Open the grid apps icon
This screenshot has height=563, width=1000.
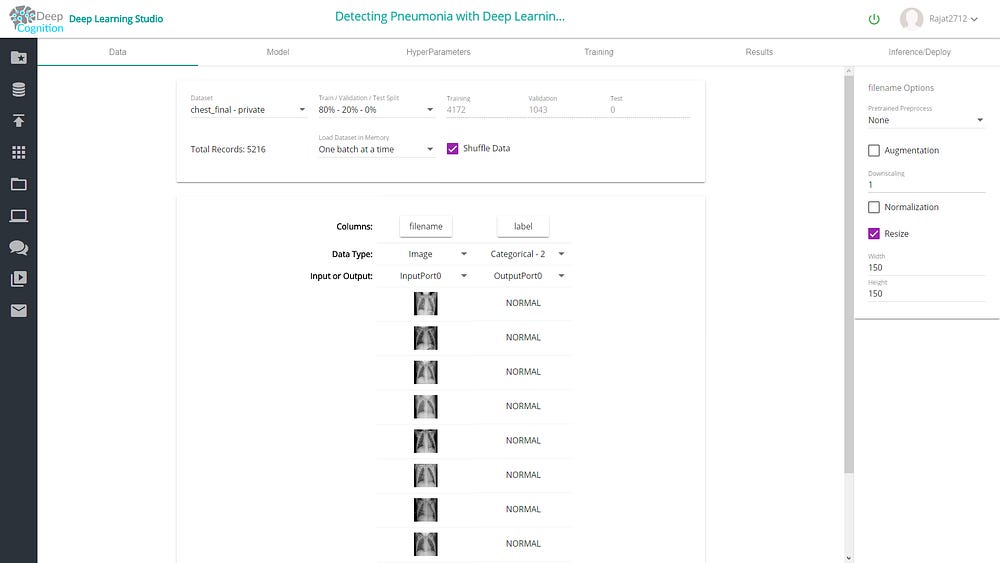[x=18, y=153]
